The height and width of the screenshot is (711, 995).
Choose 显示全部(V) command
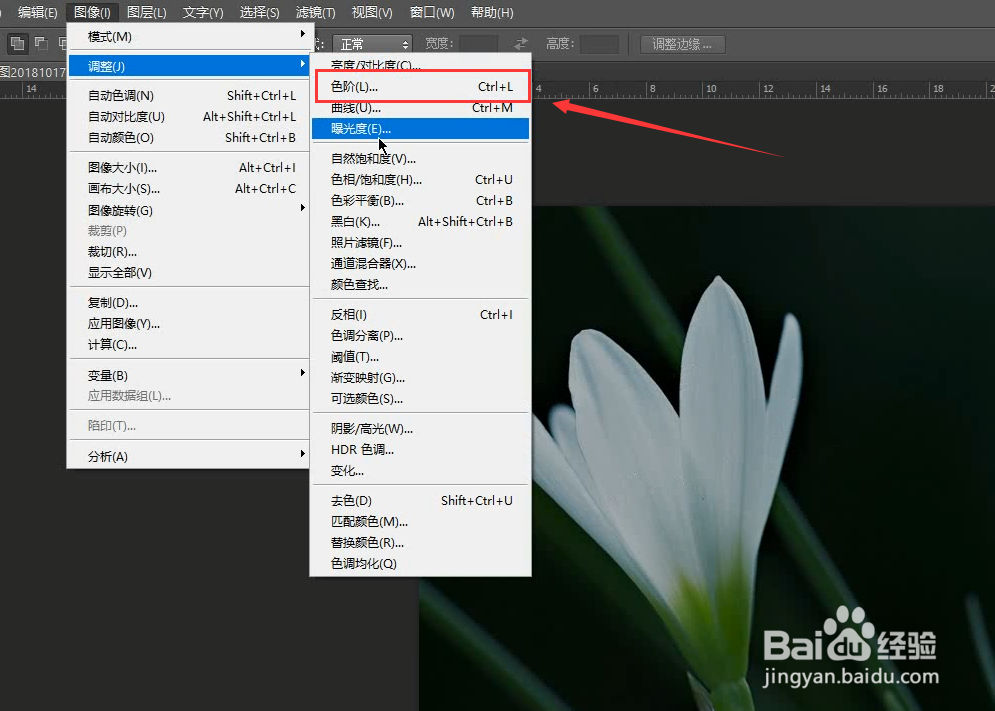pos(188,272)
